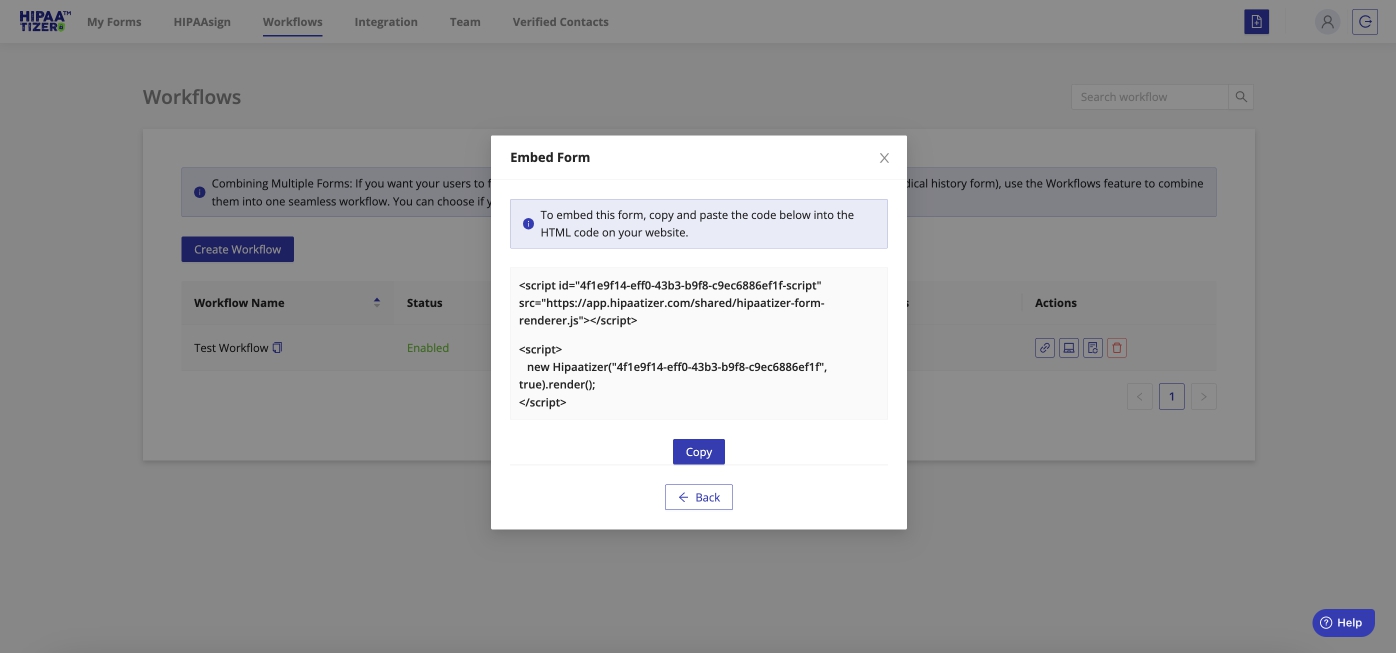
Task: Click the link icon for Test Workflow
Action: click(x=1045, y=348)
